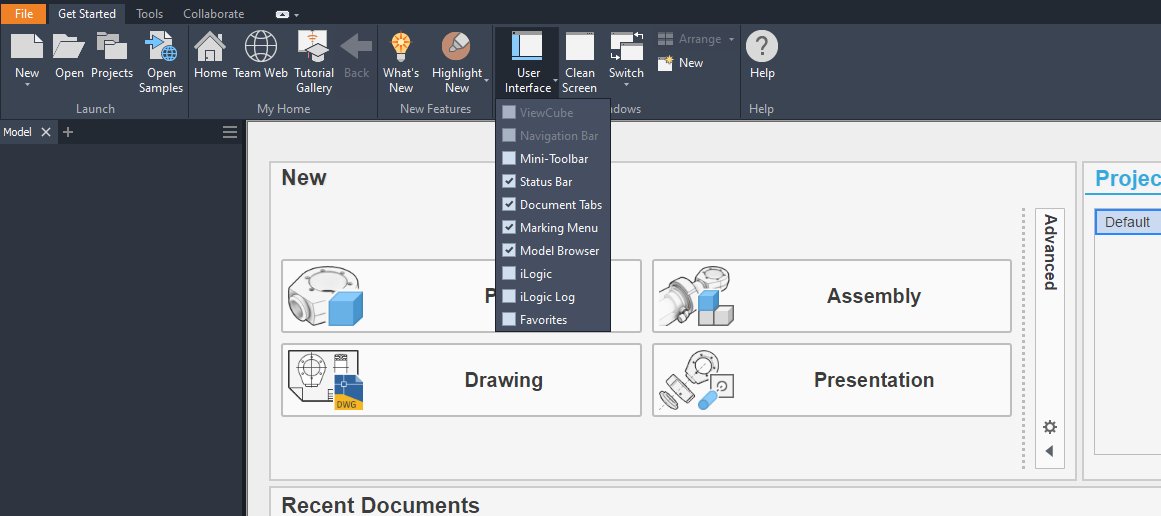Click the Part template icon
The width and height of the screenshot is (1161, 516).
click(x=325, y=296)
